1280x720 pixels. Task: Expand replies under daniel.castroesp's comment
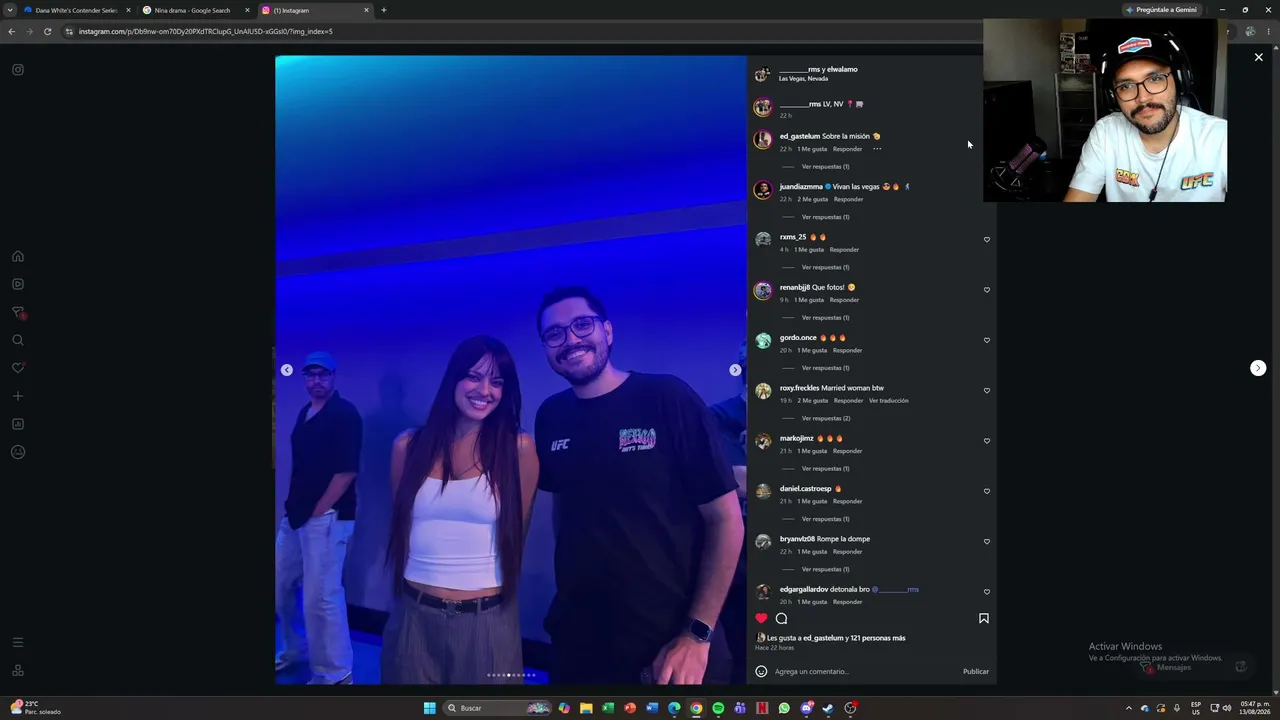click(x=825, y=519)
